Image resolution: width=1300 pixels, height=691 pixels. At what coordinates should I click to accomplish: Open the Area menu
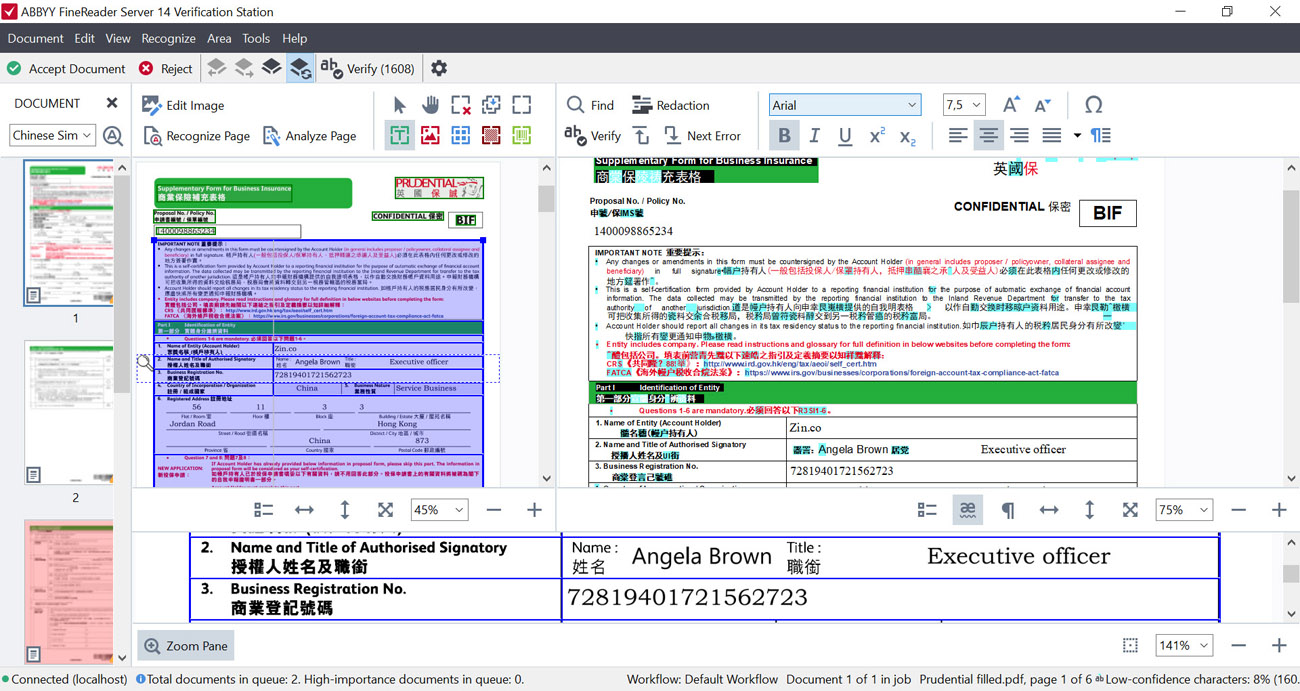(219, 38)
